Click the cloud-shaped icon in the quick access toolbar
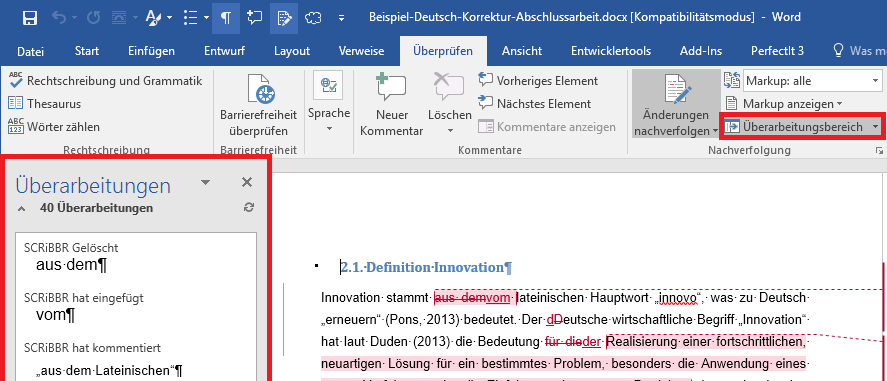887x381 pixels. [313, 18]
